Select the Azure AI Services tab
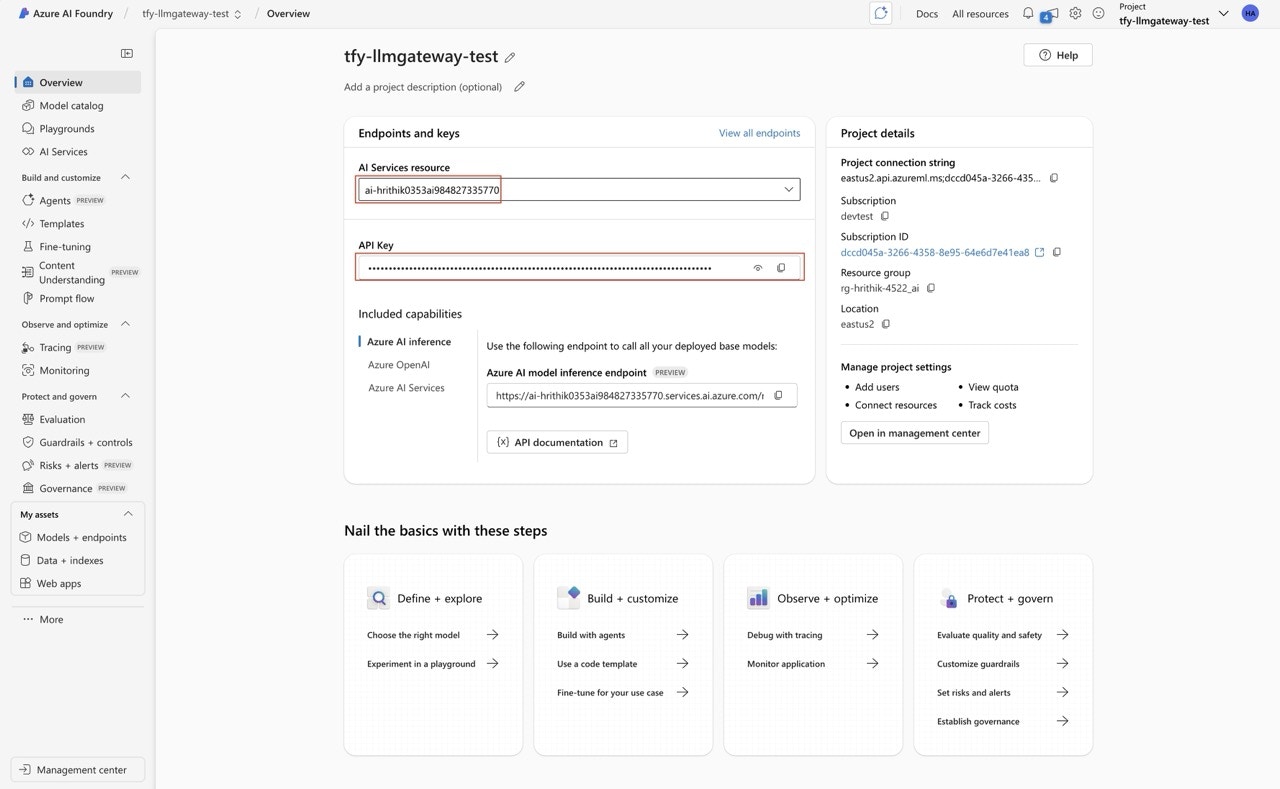Image resolution: width=1280 pixels, height=789 pixels. [x=406, y=388]
